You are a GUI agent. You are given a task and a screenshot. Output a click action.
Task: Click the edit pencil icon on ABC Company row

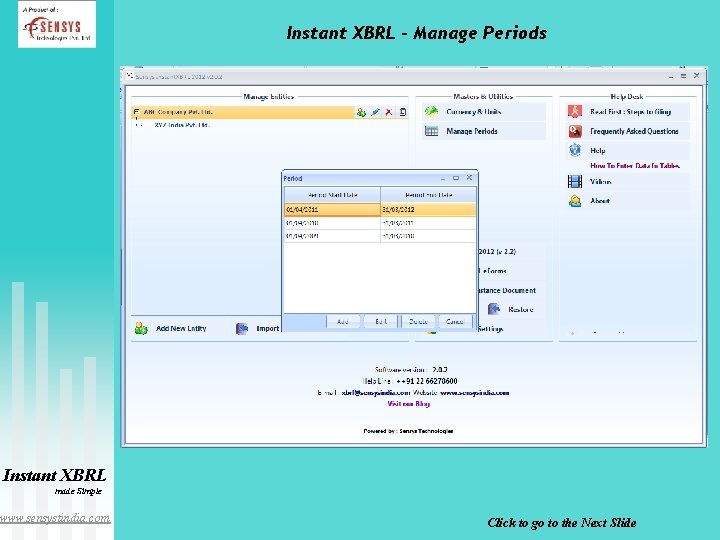point(375,112)
